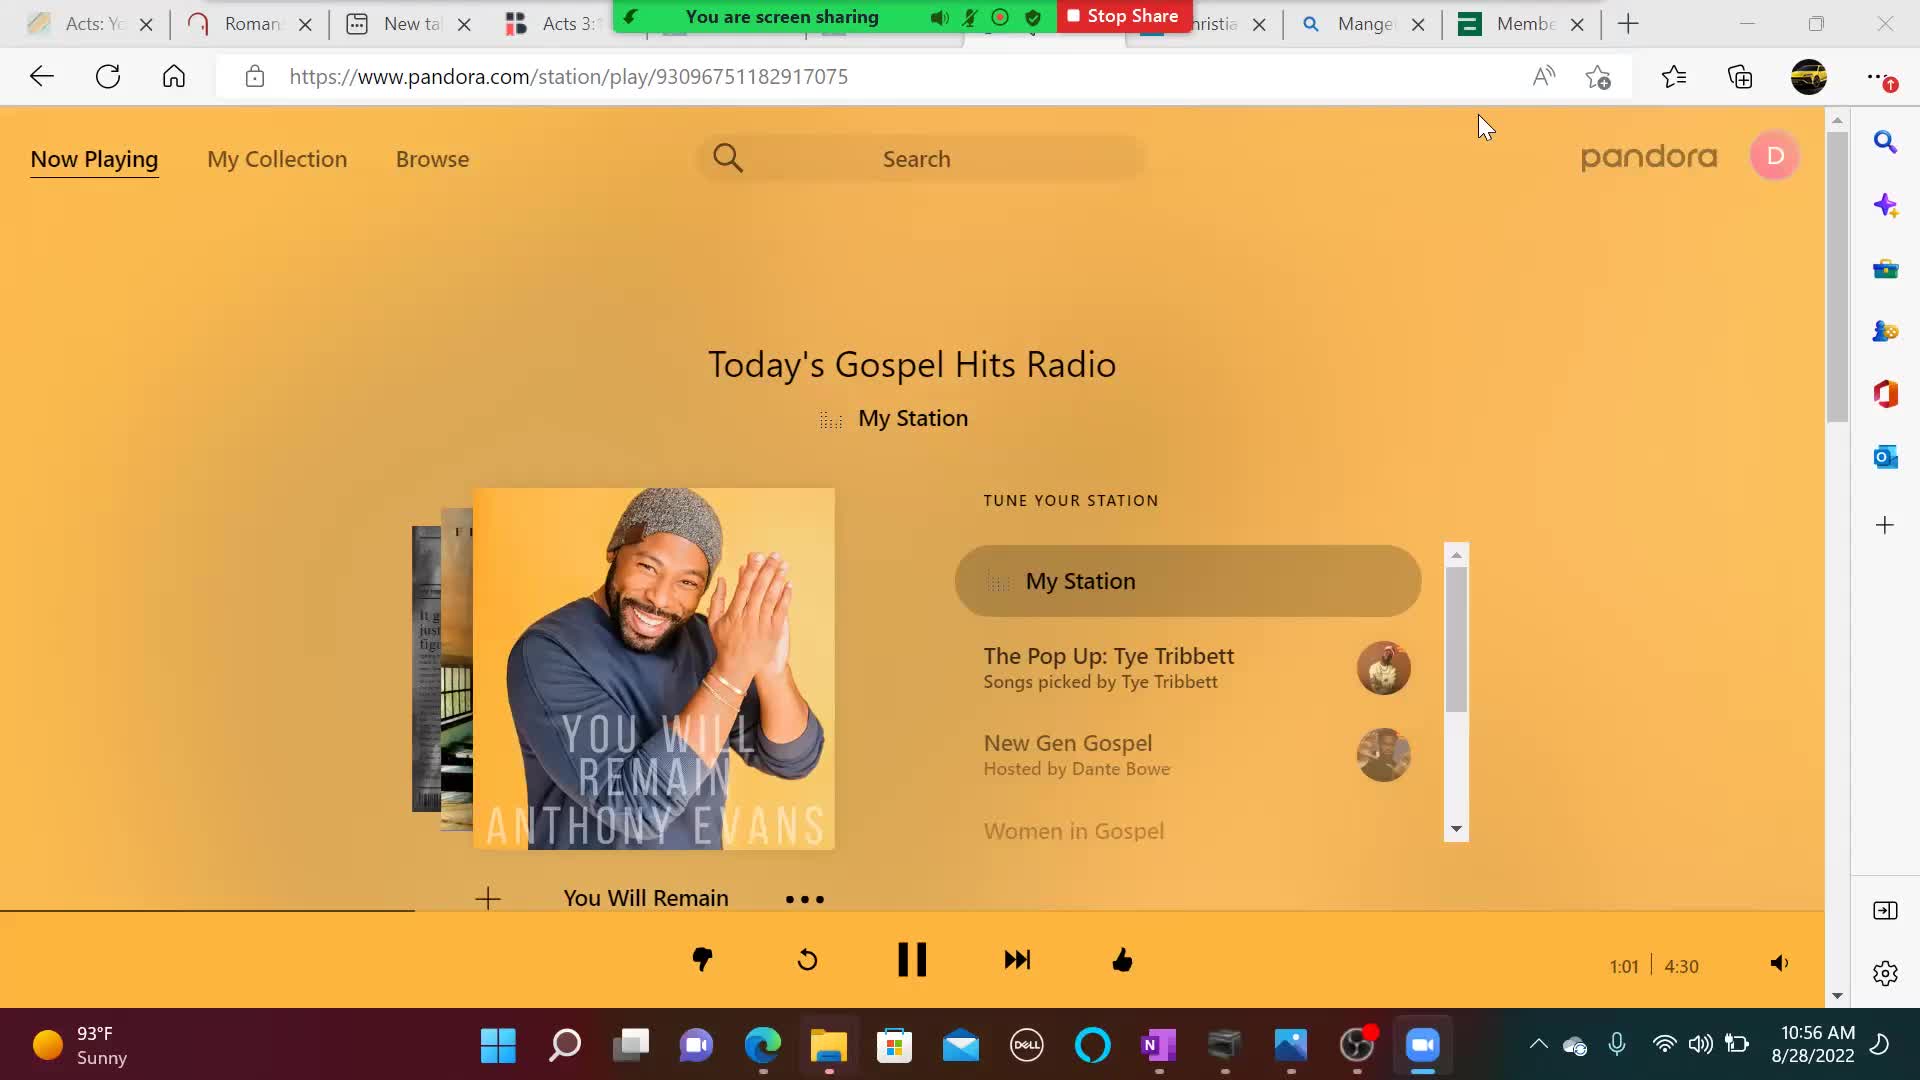Image resolution: width=1920 pixels, height=1080 pixels.
Task: Stop the screen share
Action: click(x=1123, y=16)
